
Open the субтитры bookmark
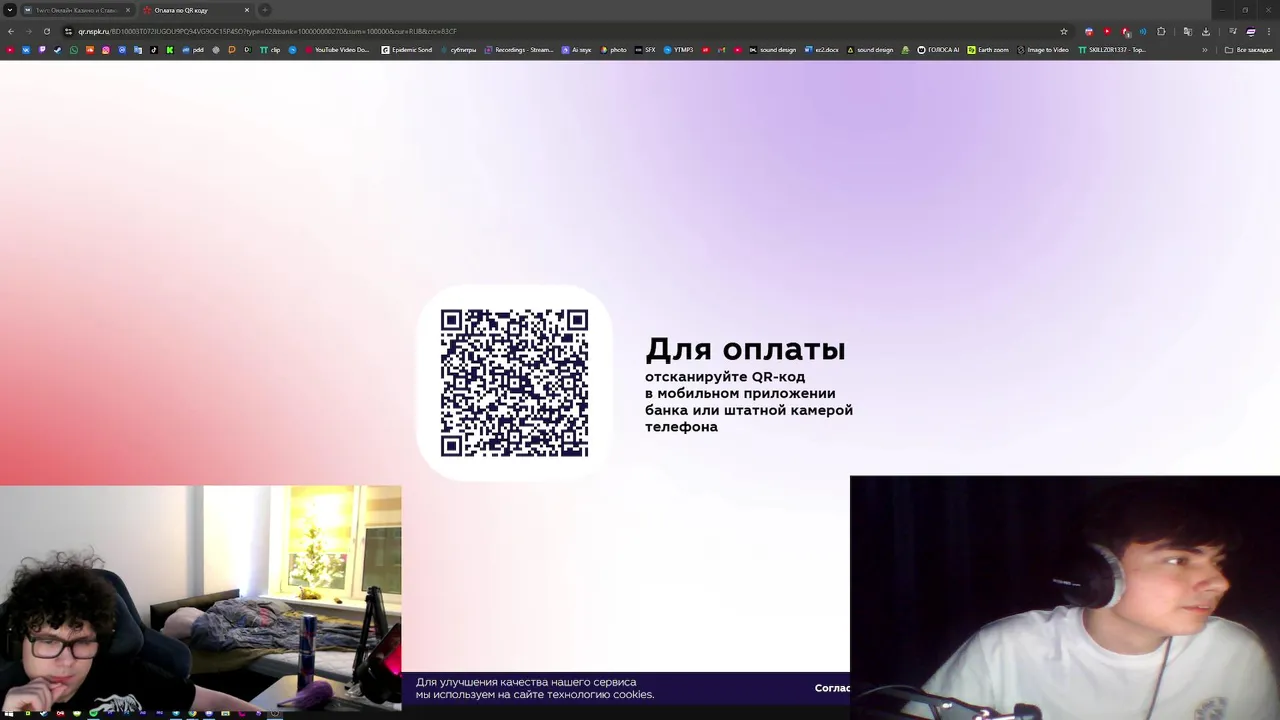(458, 49)
